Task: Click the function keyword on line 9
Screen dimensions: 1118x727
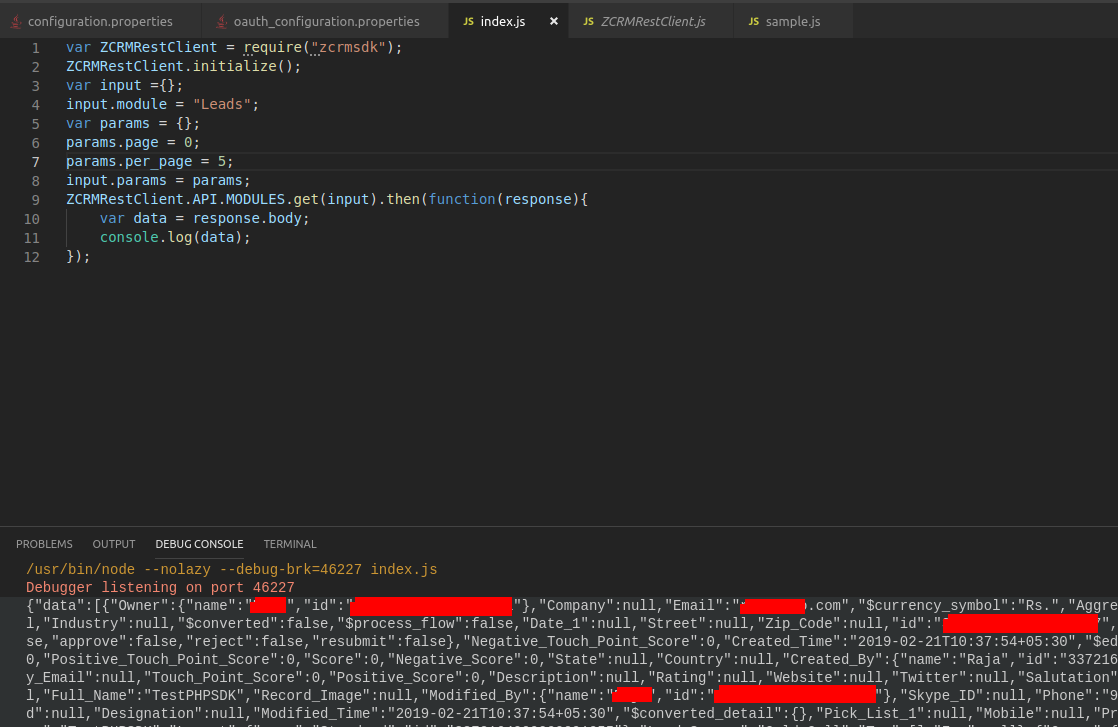Action: pyautogui.click(x=462, y=199)
